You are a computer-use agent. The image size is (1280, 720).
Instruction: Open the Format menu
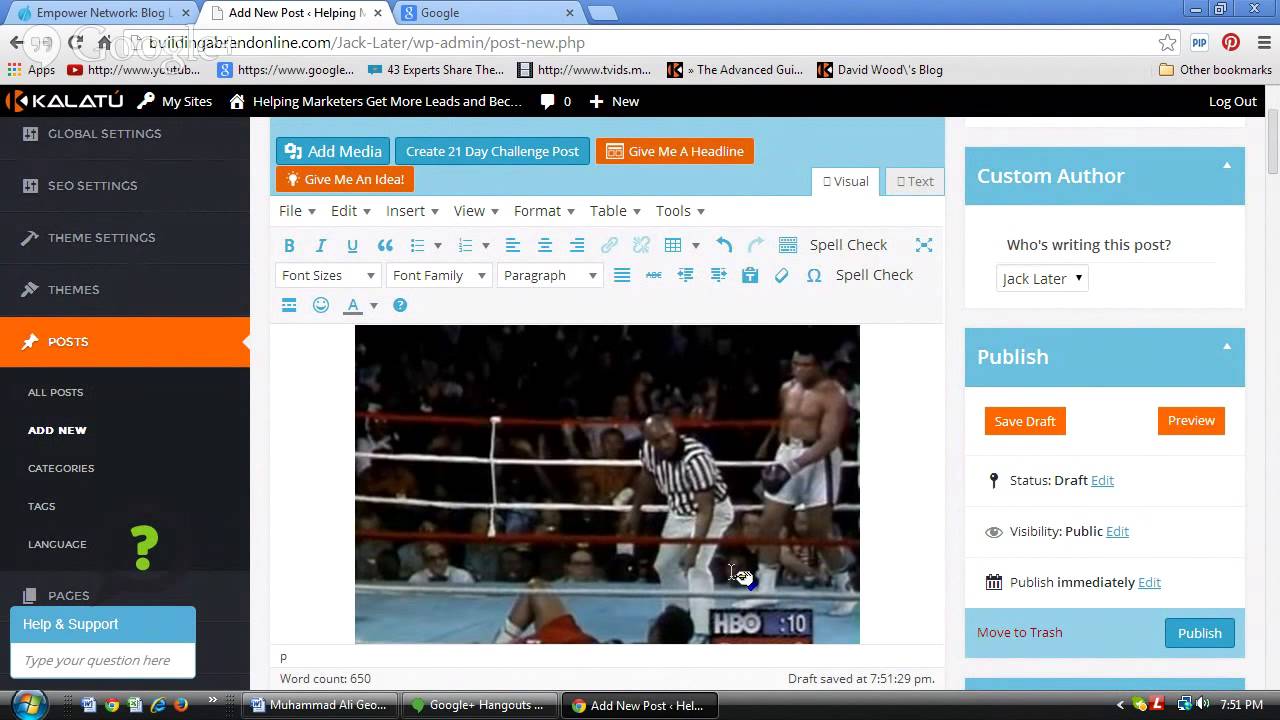coord(544,211)
